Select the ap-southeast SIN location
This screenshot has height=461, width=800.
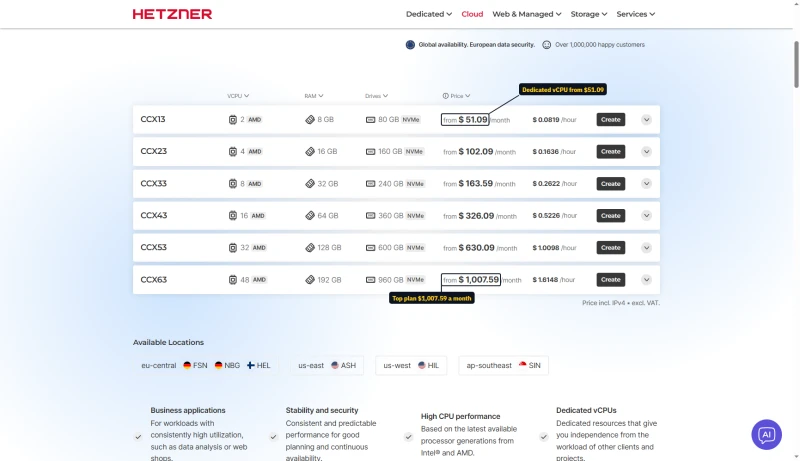504,365
